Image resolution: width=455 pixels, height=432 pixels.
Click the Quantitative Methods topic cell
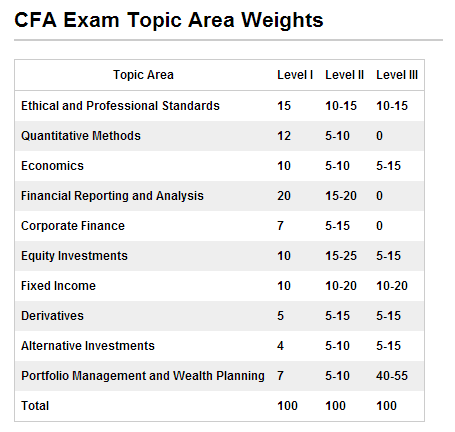[81, 136]
